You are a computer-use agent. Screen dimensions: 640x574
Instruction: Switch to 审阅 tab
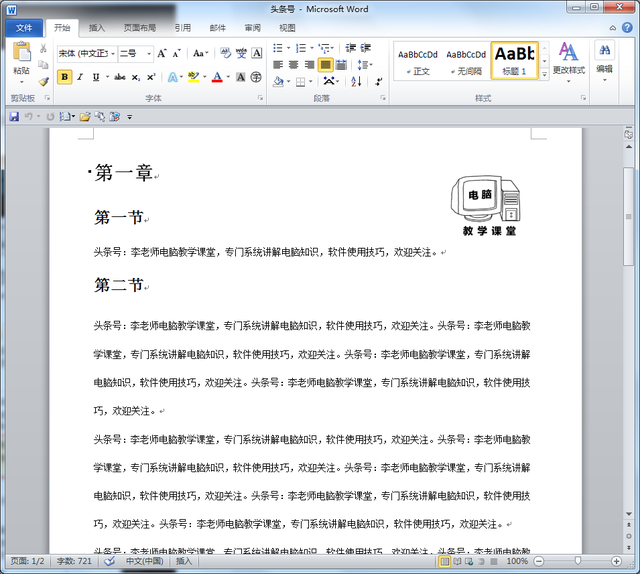[253, 28]
